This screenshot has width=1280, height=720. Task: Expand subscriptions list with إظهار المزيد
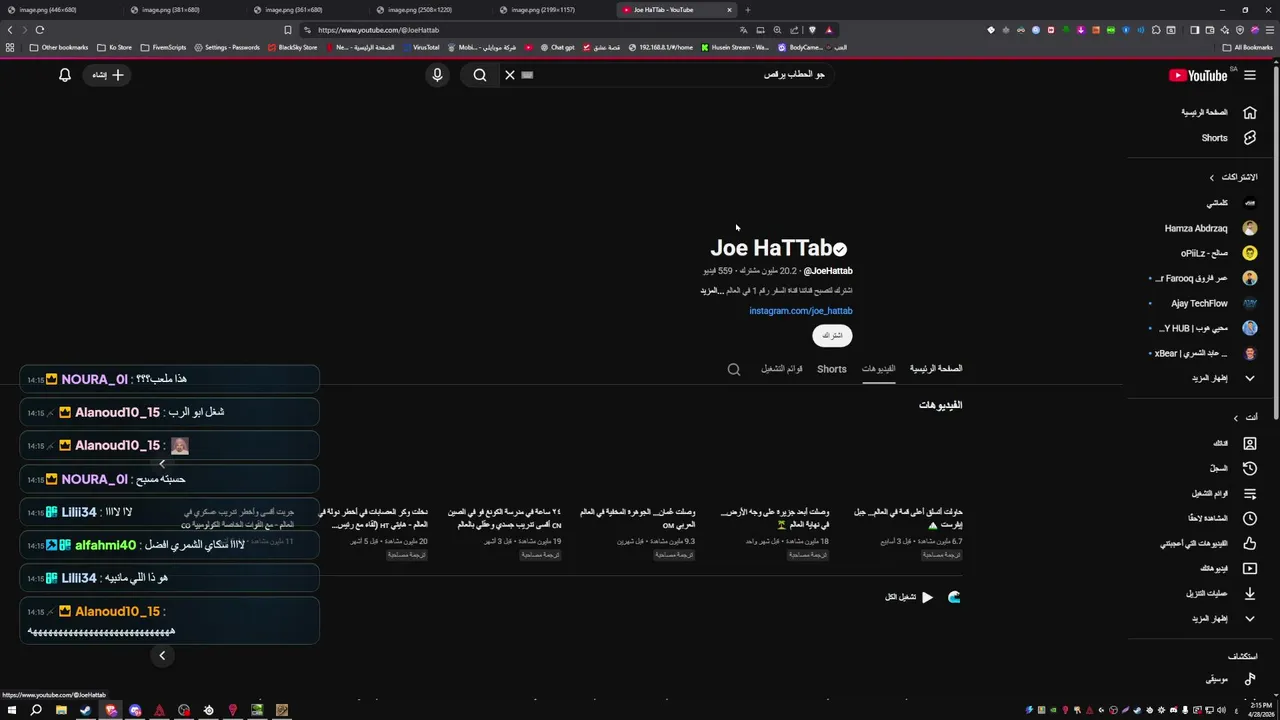(1223, 378)
